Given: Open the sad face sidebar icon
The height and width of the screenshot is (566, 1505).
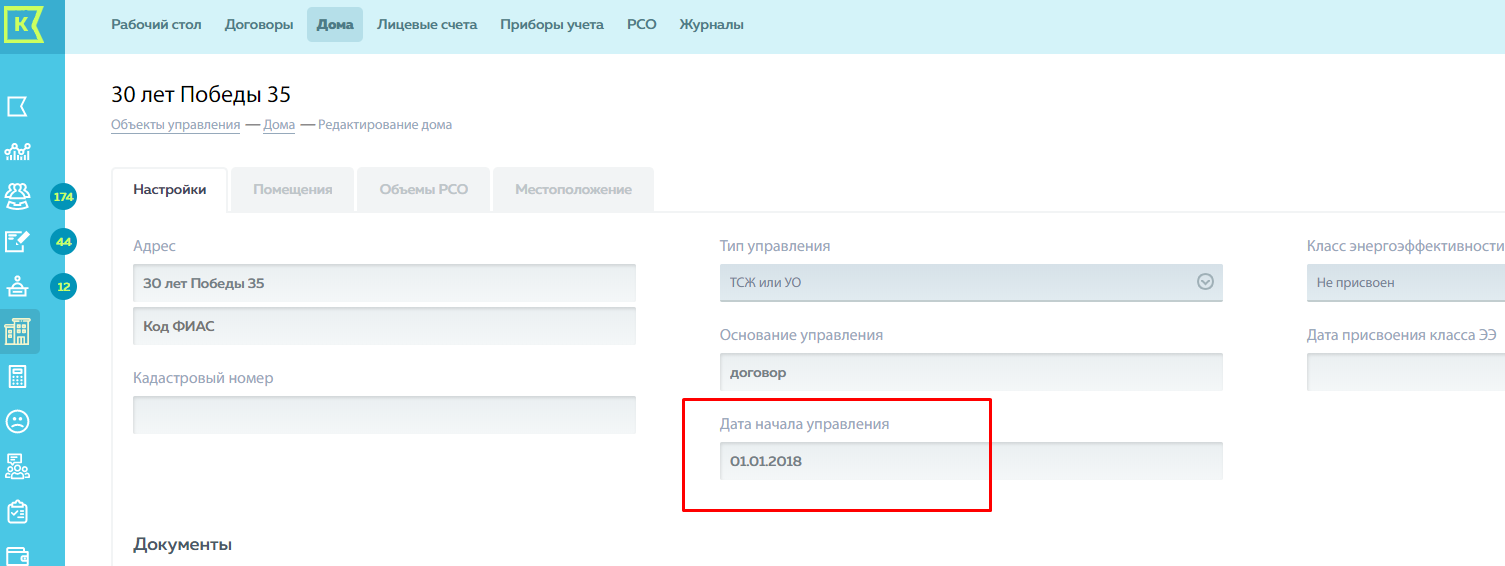Looking at the screenshot, I should point(17,422).
